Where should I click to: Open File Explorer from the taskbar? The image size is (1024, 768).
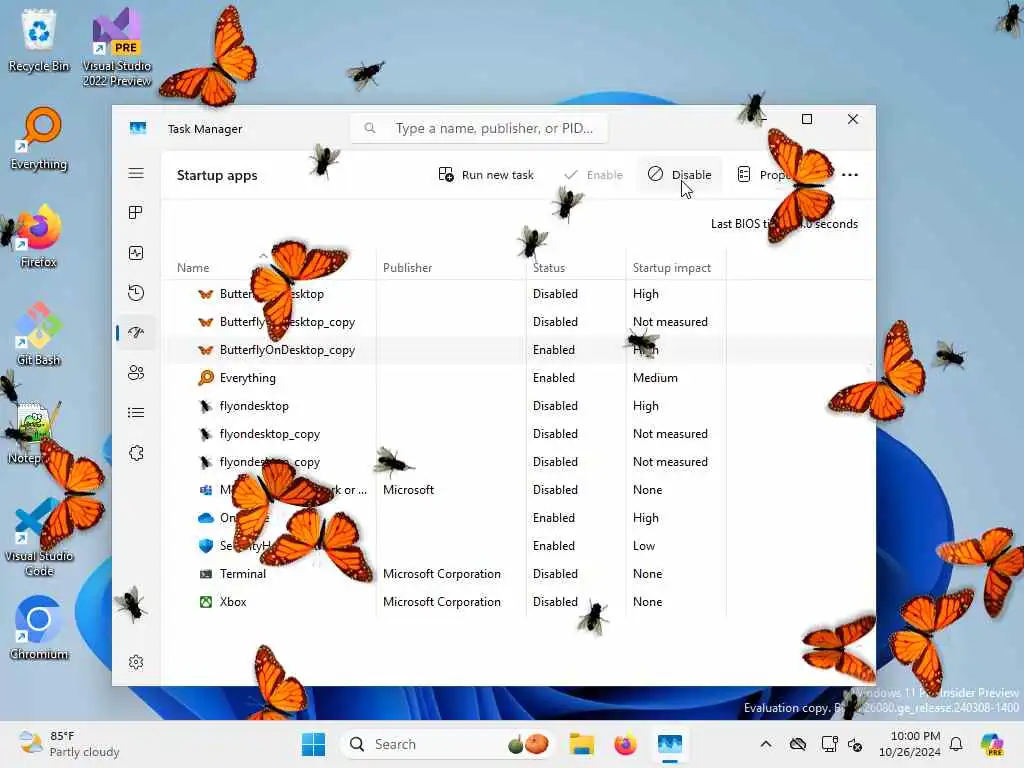coord(581,744)
